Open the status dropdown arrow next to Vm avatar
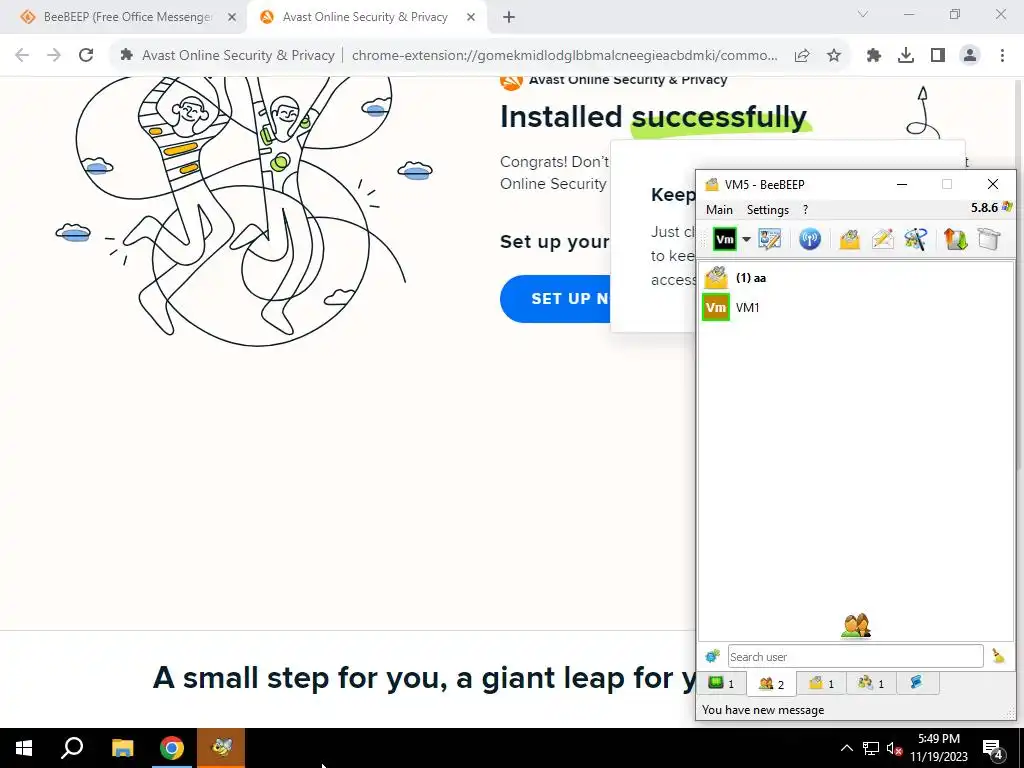The height and width of the screenshot is (768, 1024). (746, 239)
